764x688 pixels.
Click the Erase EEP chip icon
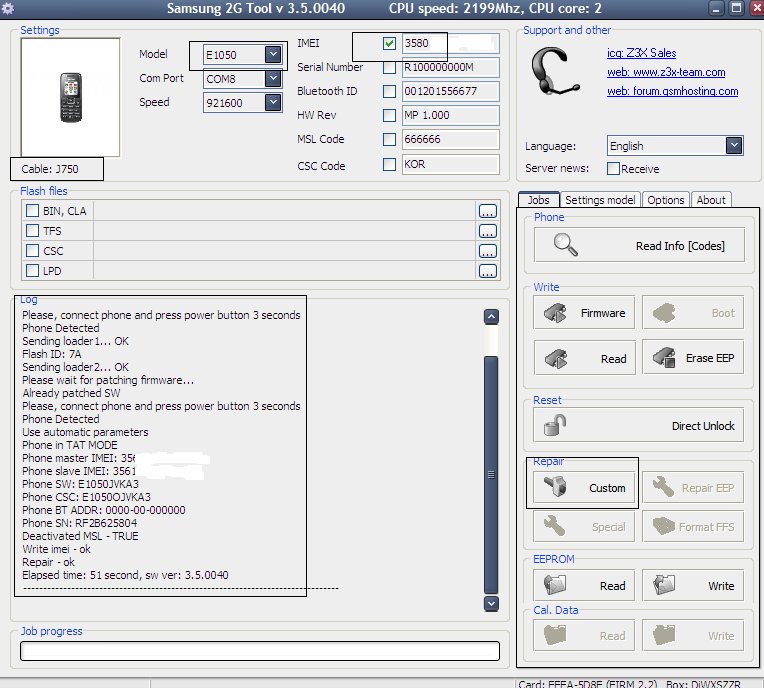(x=664, y=358)
